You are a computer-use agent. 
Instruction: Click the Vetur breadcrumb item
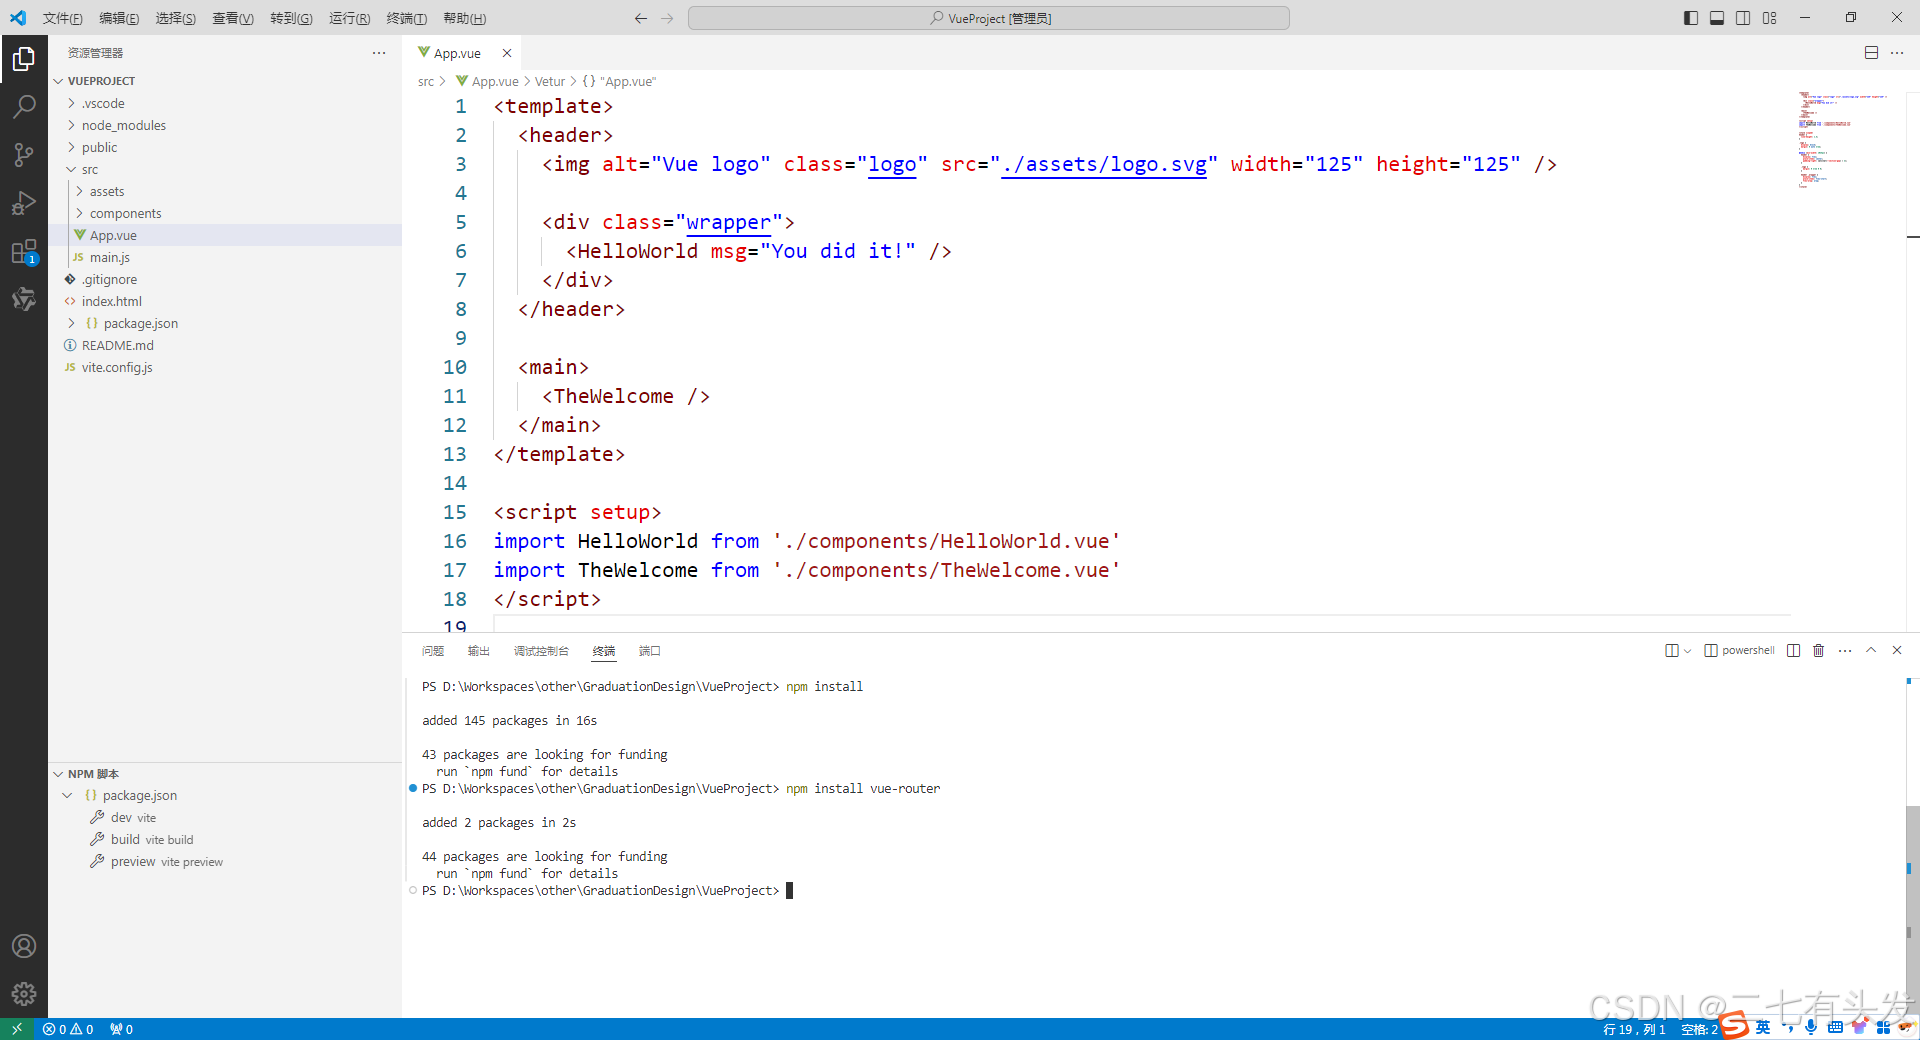[549, 81]
